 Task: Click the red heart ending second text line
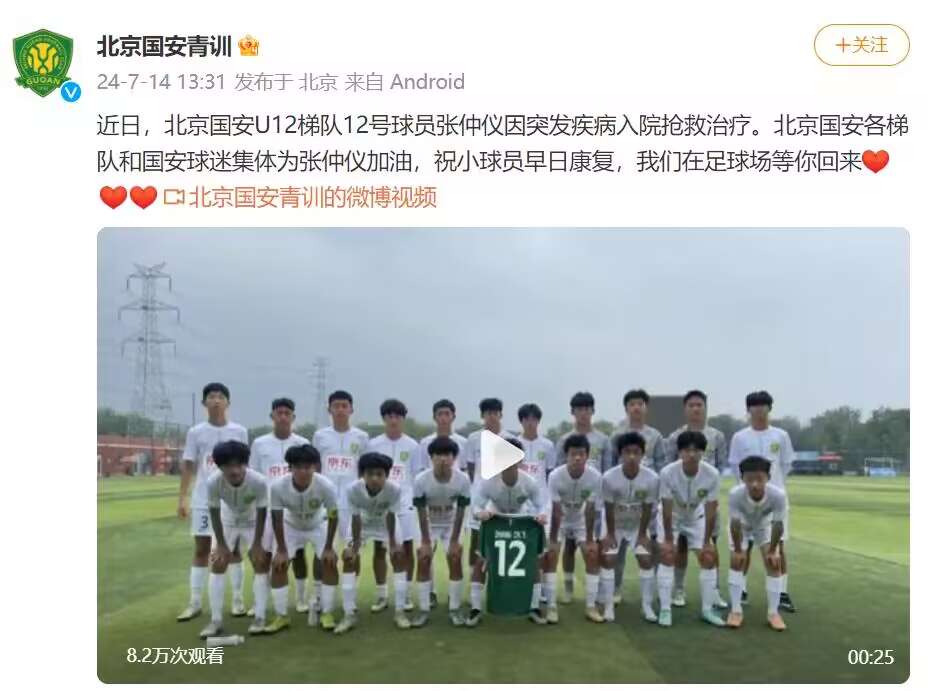coord(876,162)
